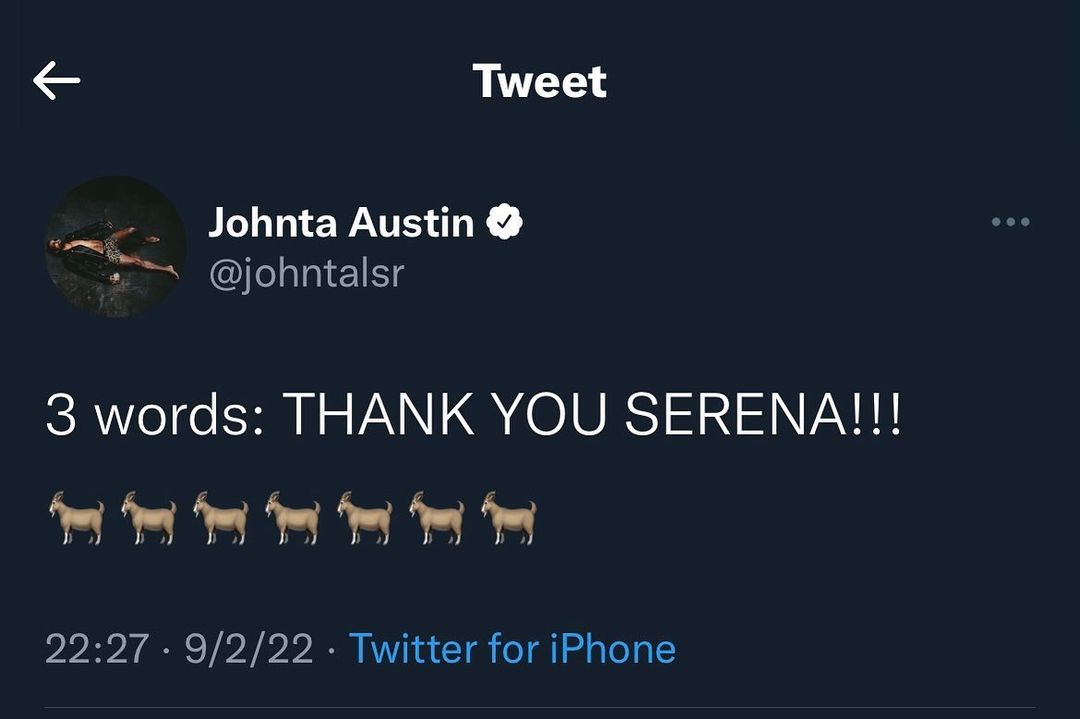Screen dimensions: 1080x719
Task: Click the third goat emoji
Action: point(221,517)
